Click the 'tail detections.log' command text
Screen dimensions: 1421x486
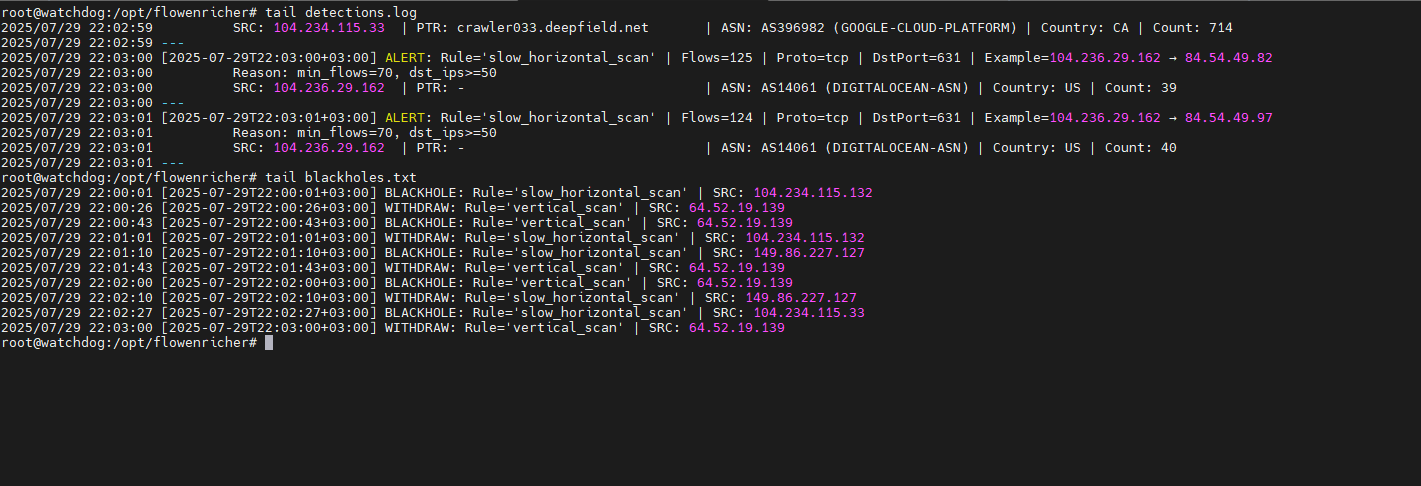341,12
